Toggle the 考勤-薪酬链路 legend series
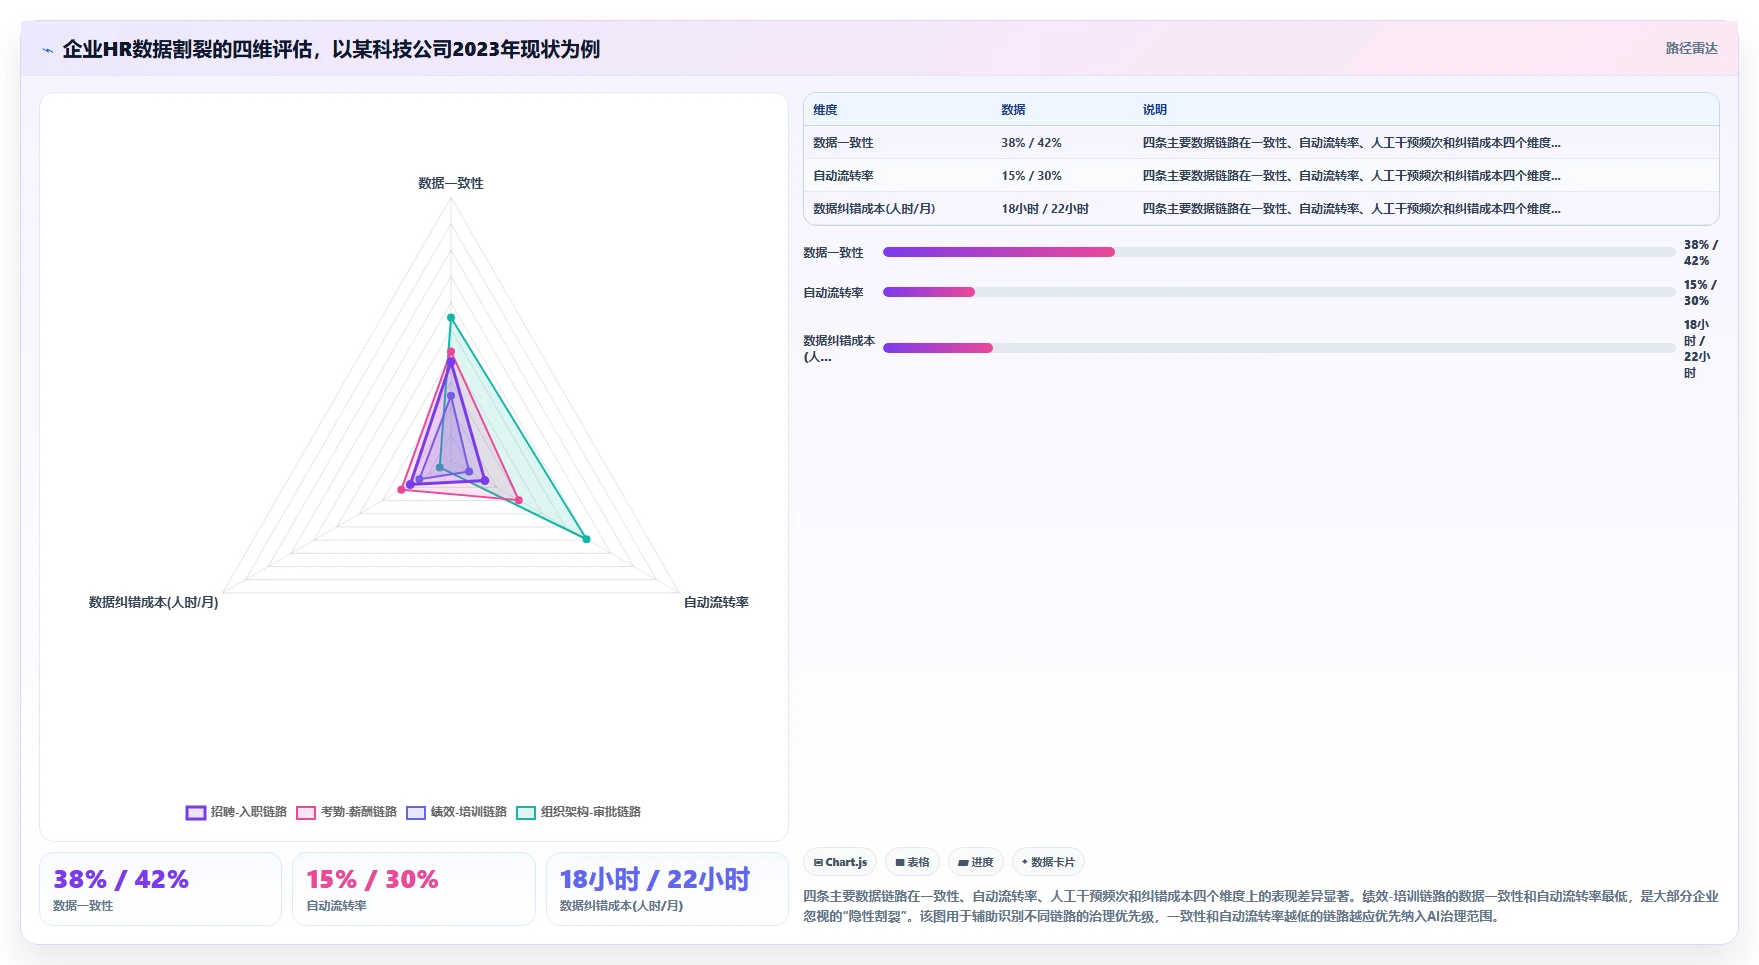The image size is (1759, 965). tap(347, 812)
